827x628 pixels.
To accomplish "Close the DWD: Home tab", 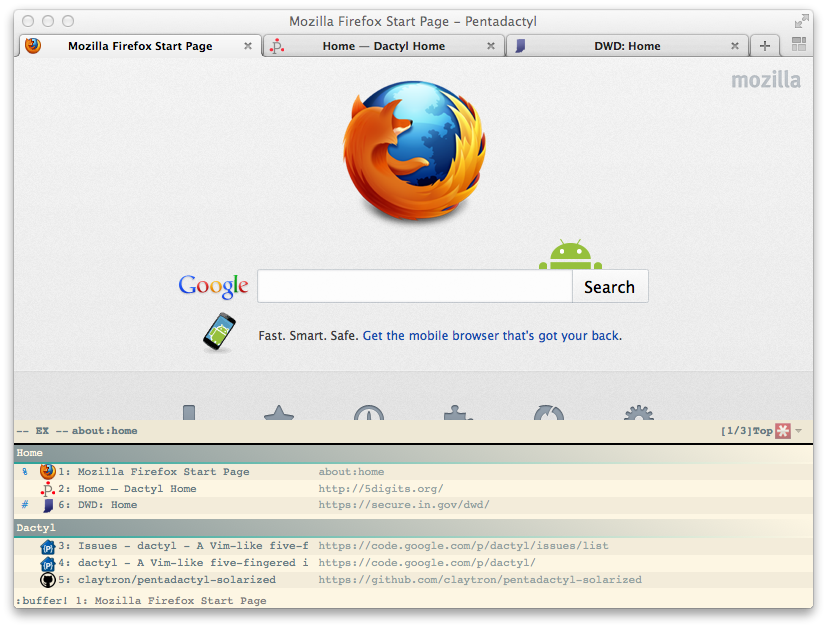I will 735,46.
